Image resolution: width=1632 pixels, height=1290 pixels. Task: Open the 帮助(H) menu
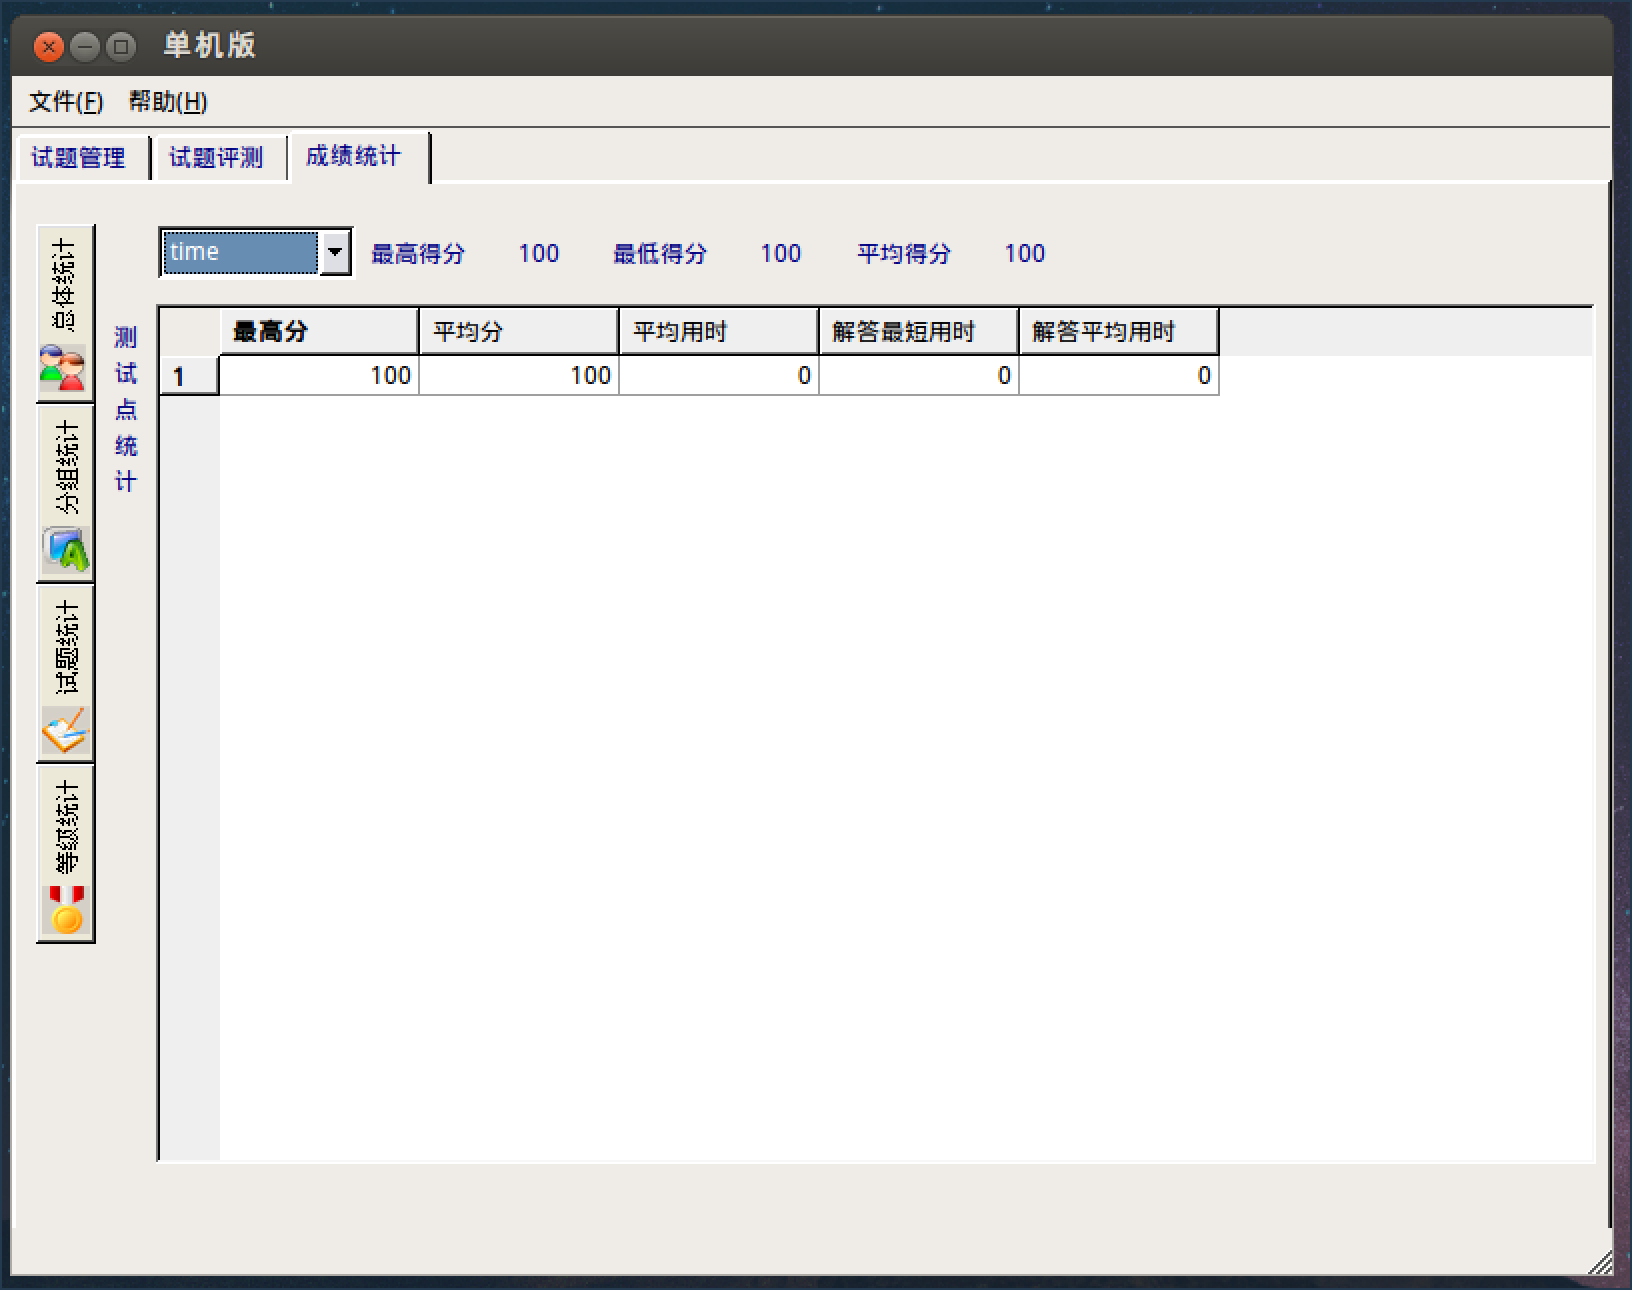[168, 101]
